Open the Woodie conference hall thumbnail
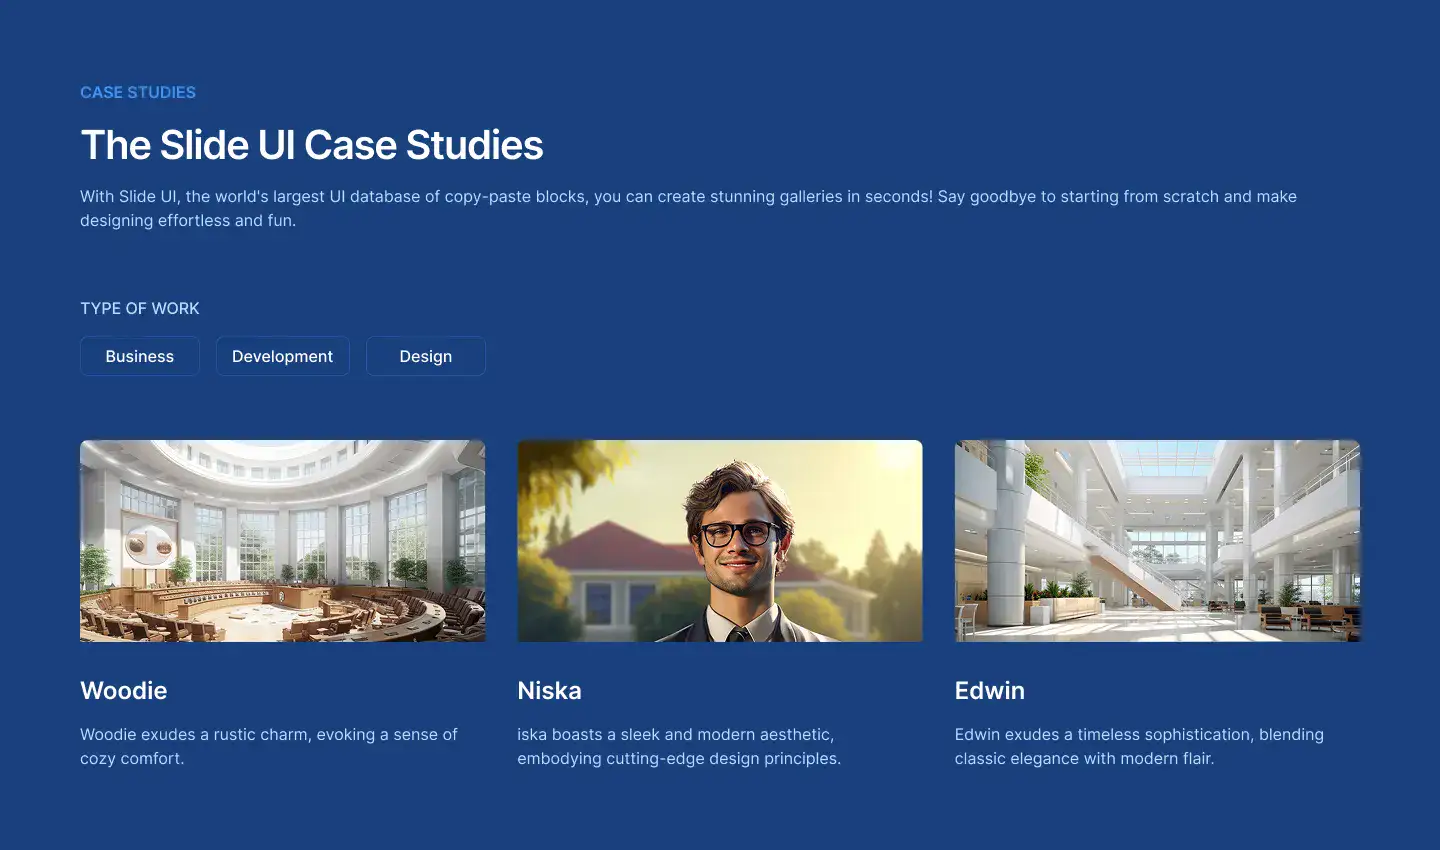1440x850 pixels. click(x=283, y=541)
